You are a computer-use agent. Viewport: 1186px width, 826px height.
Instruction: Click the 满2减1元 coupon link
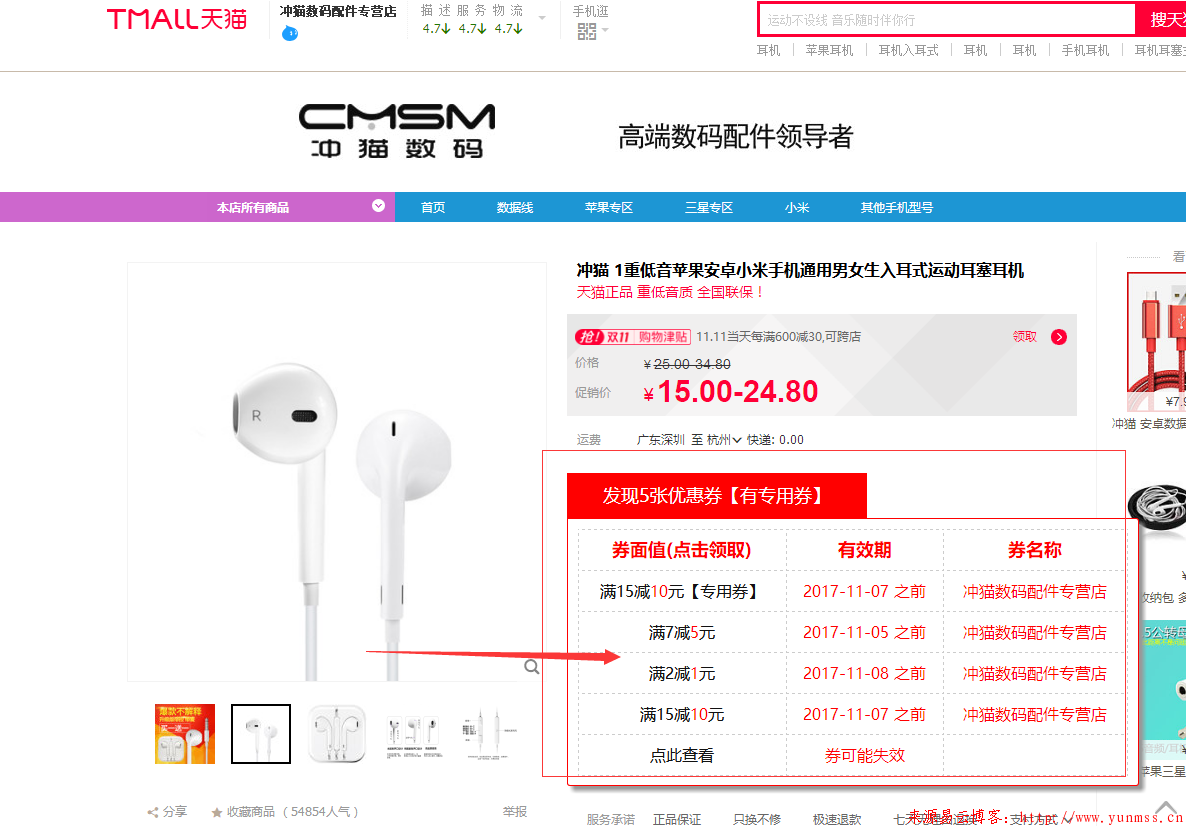[681, 673]
